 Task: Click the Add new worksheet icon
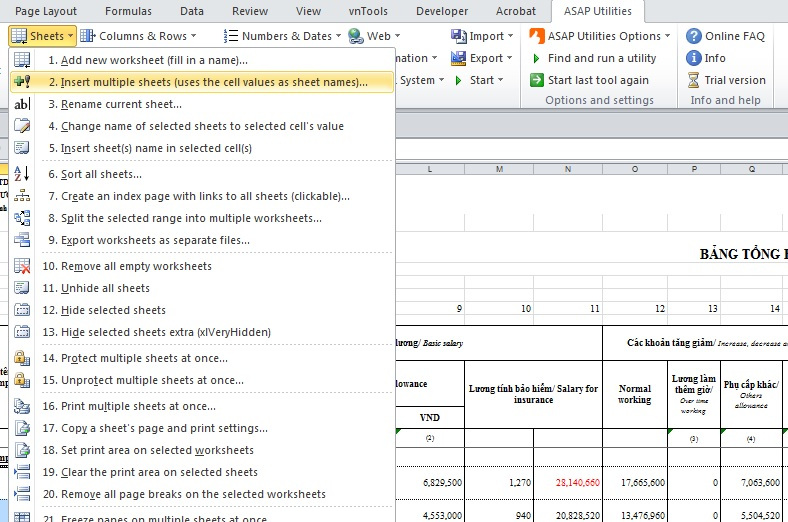22,60
